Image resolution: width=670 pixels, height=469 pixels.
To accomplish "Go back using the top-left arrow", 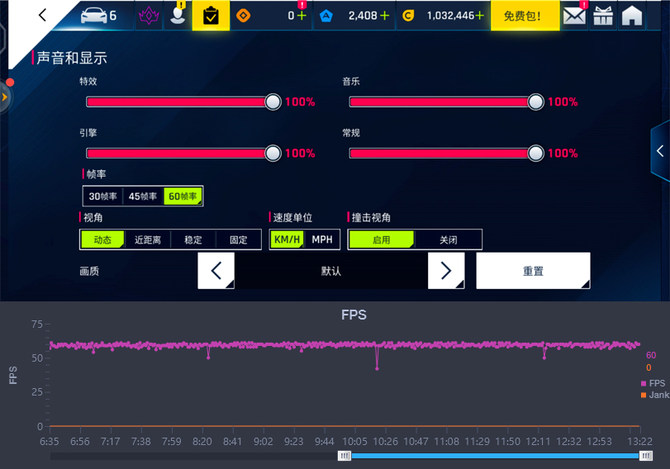I will tap(42, 15).
